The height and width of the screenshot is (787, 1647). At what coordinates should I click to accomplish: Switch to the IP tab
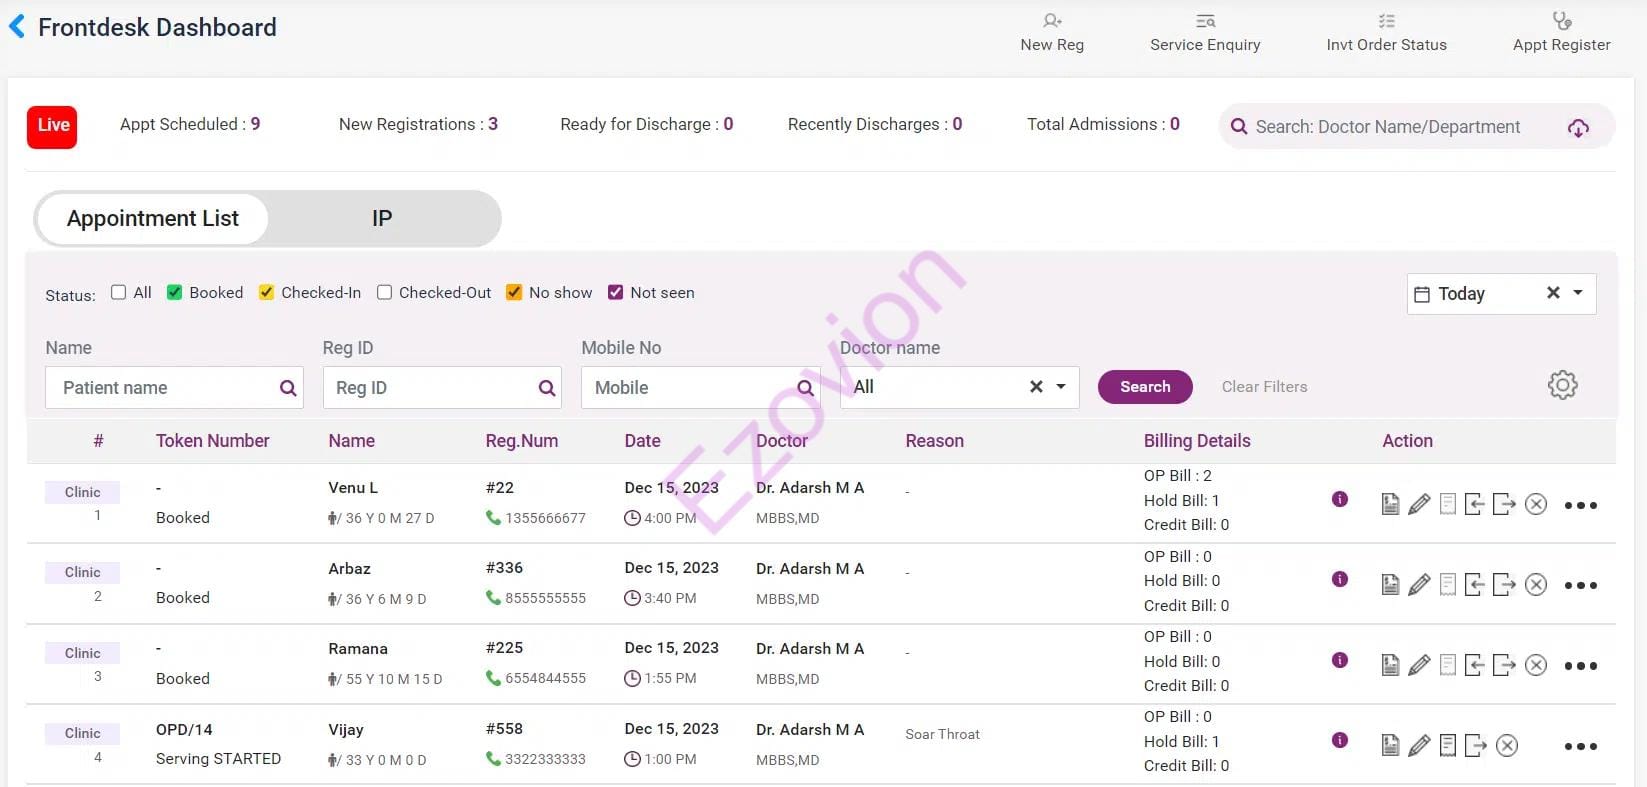pyautogui.click(x=382, y=218)
